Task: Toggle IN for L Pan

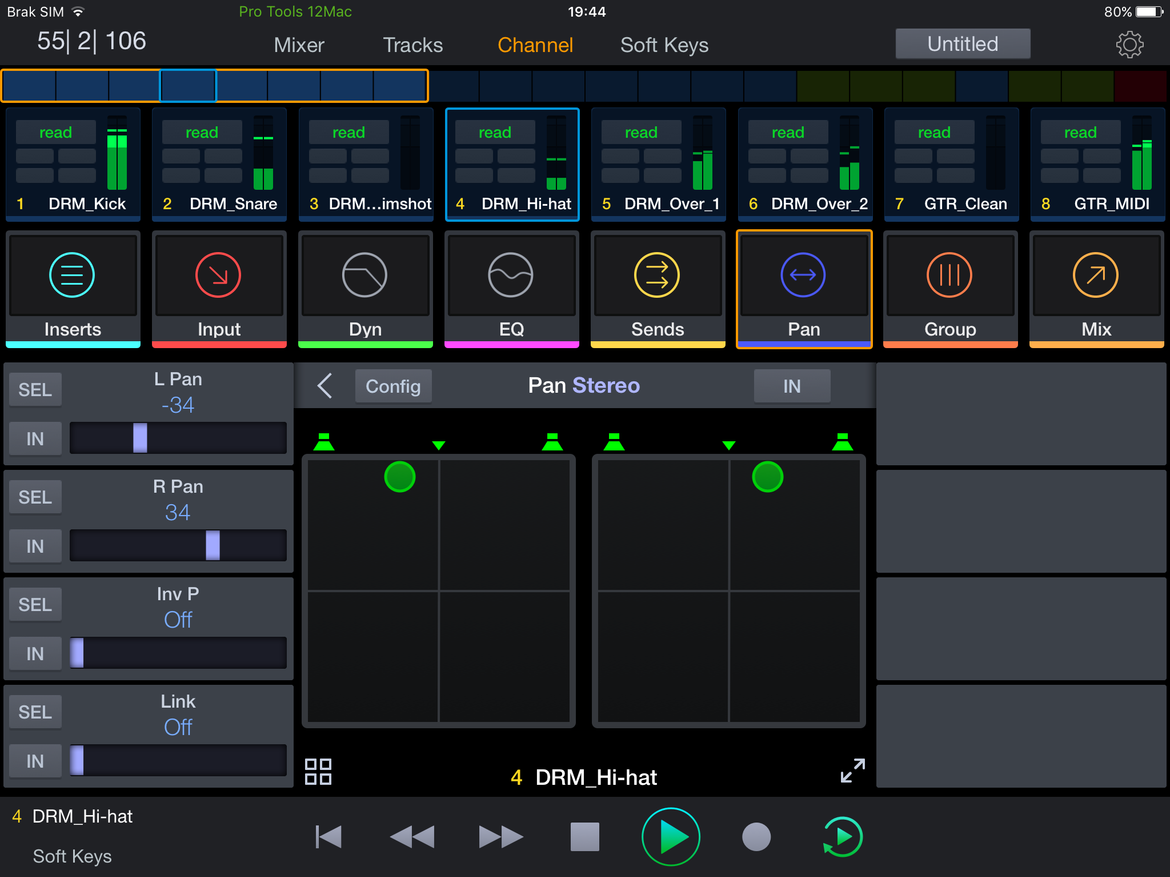Action: (x=35, y=439)
